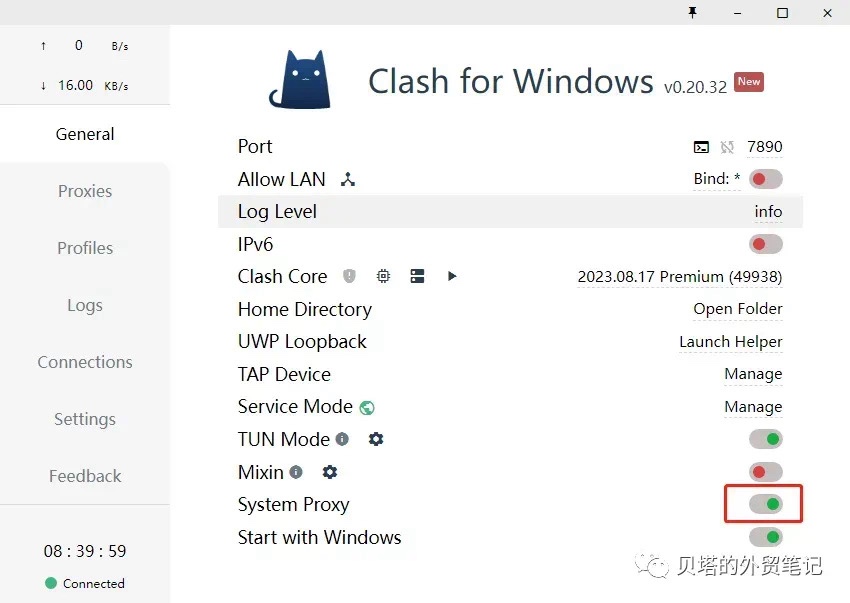Screen dimensions: 850x603
Task: Click Launch Helper for UWP Loopback
Action: pyautogui.click(x=731, y=342)
